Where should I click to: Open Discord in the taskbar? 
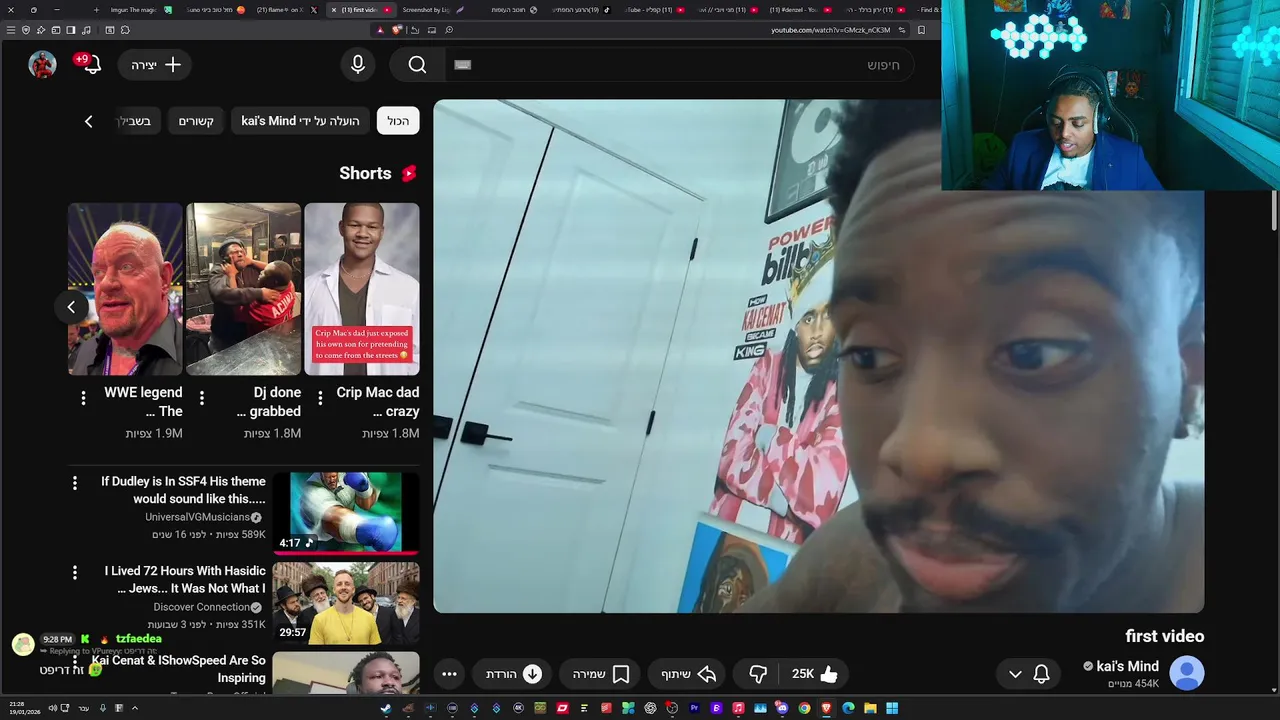point(782,708)
